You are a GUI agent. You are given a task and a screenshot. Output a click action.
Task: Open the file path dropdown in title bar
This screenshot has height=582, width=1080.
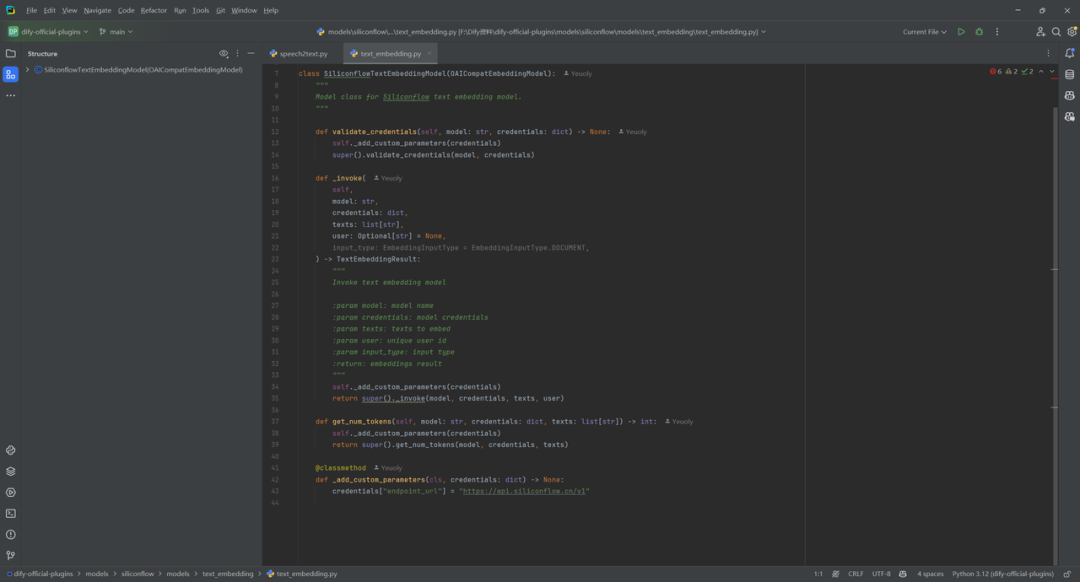click(x=541, y=32)
